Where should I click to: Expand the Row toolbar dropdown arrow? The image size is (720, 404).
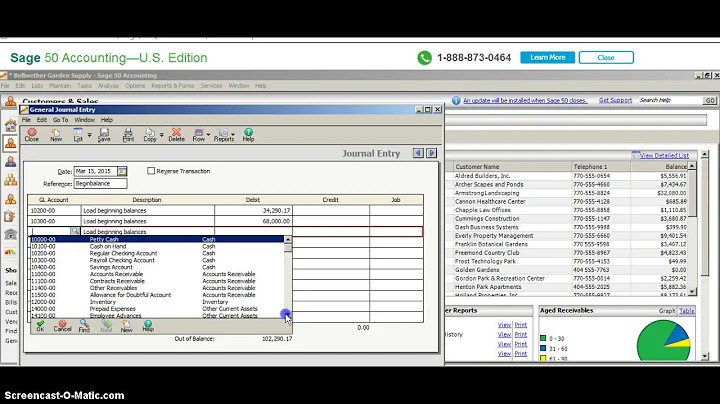[208, 135]
